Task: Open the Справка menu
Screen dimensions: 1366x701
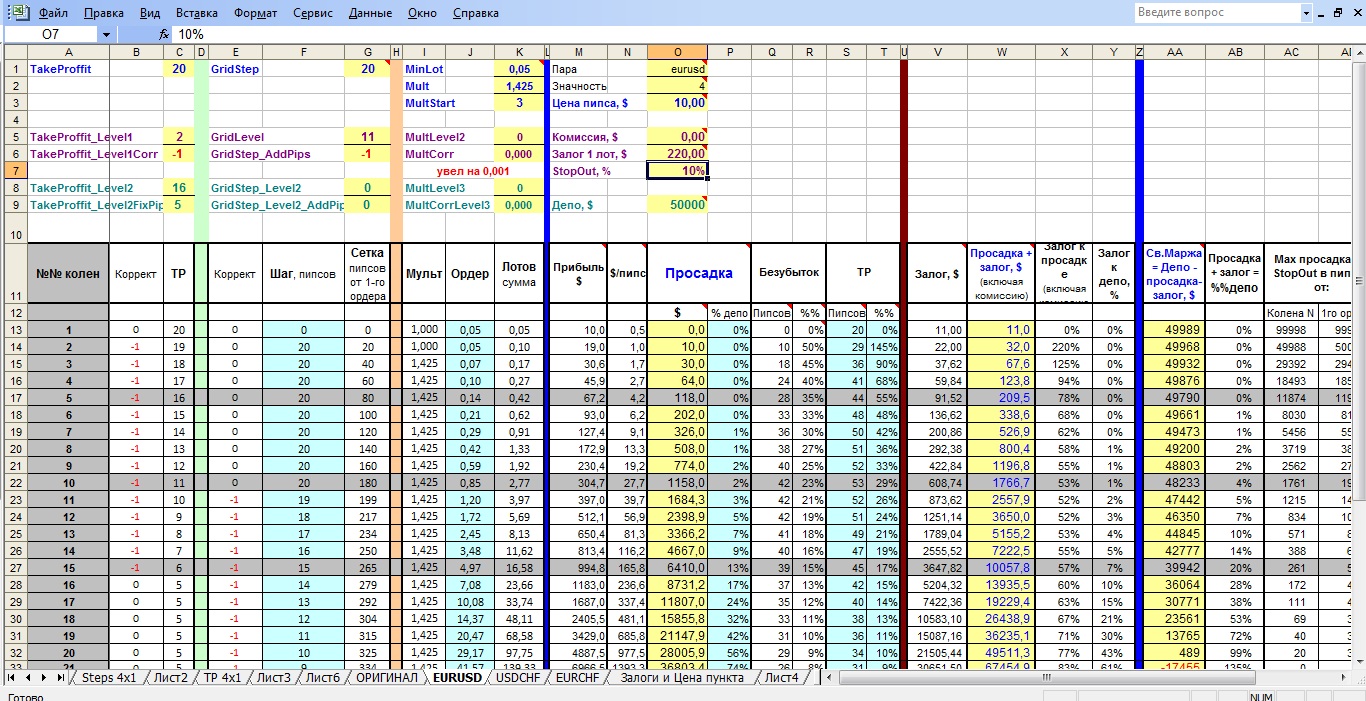Action: (x=475, y=13)
